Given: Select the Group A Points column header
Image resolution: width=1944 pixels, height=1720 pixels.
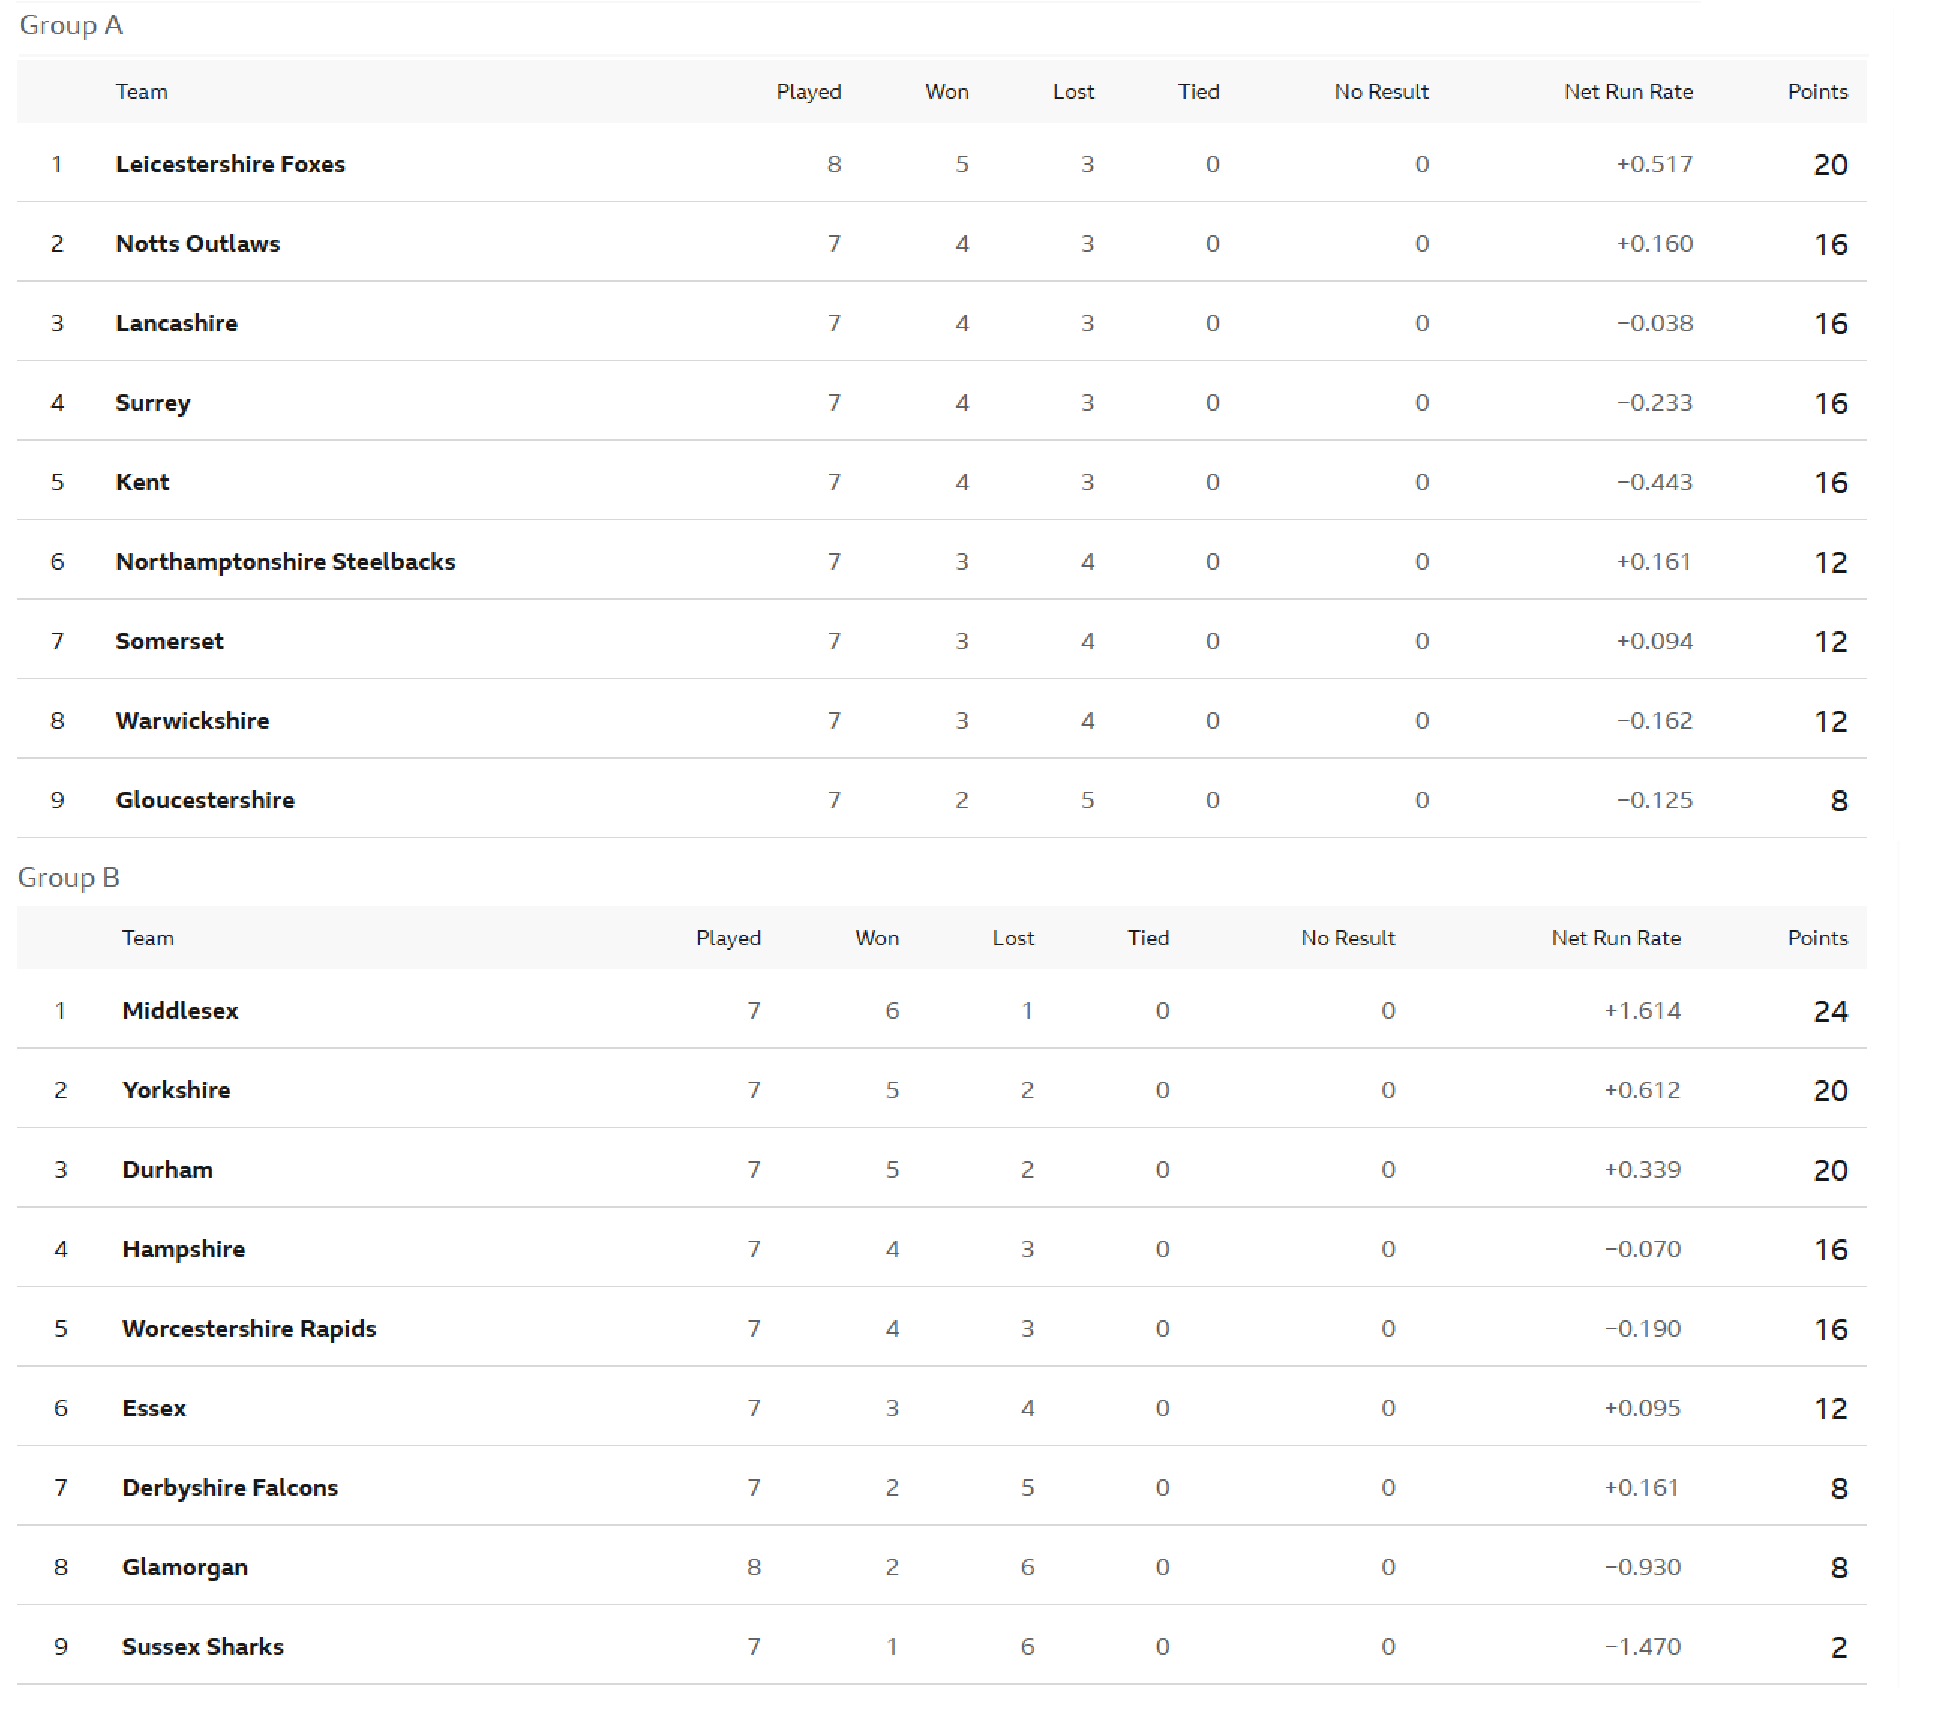Looking at the screenshot, I should pyautogui.click(x=1817, y=92).
